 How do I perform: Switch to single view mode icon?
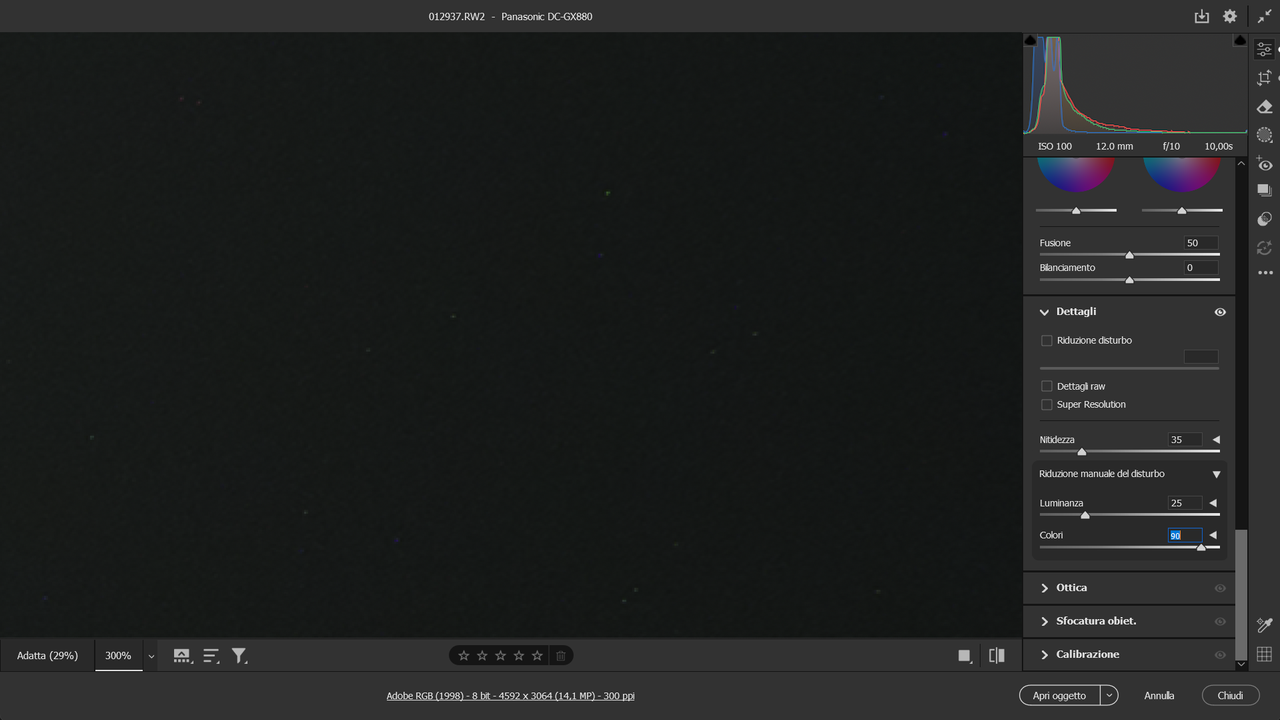(x=964, y=656)
